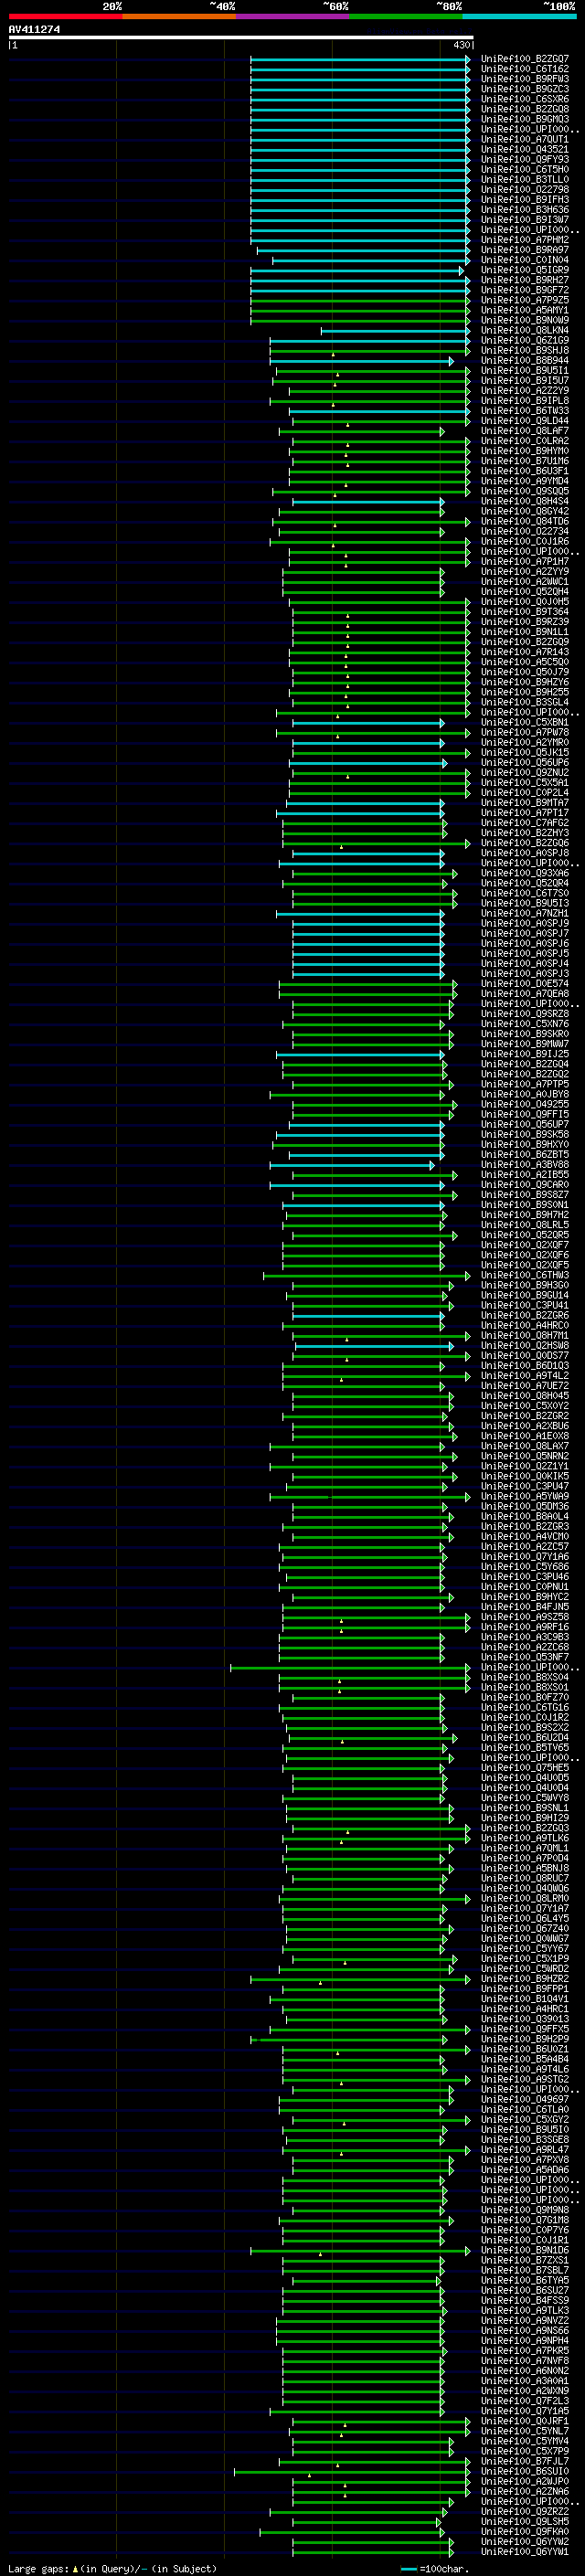Select the UniRef100_B8XS04 label

click(x=525, y=1678)
